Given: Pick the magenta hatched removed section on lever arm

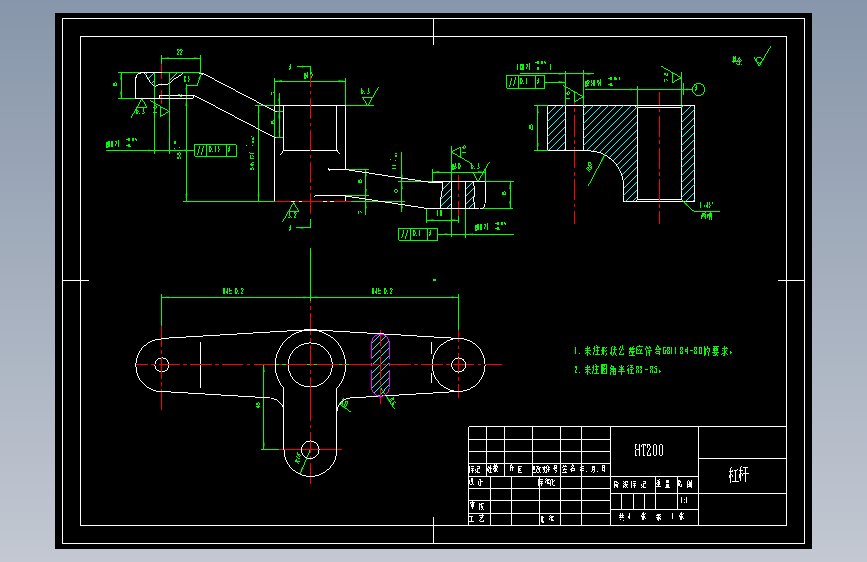Looking at the screenshot, I should pyautogui.click(x=380, y=365).
